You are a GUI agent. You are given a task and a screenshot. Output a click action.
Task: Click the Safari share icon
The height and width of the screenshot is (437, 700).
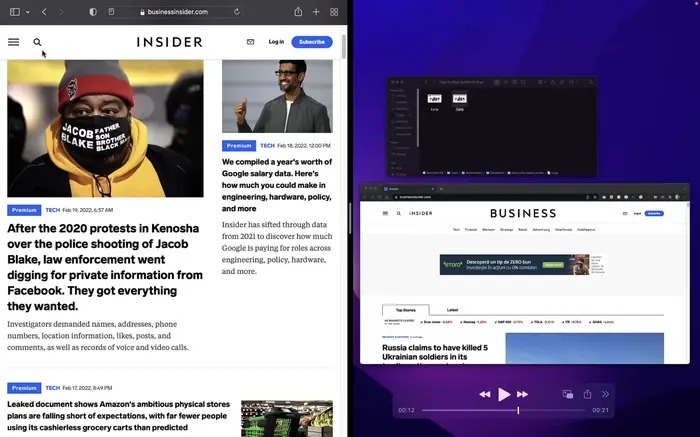click(297, 12)
